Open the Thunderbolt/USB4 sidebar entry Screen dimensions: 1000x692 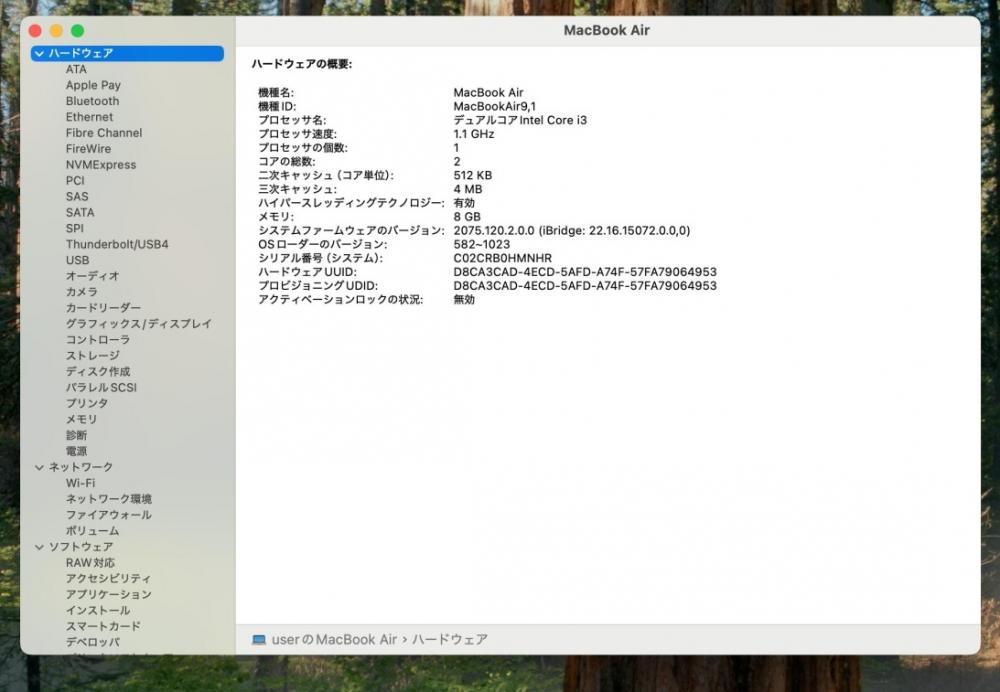click(x=117, y=244)
